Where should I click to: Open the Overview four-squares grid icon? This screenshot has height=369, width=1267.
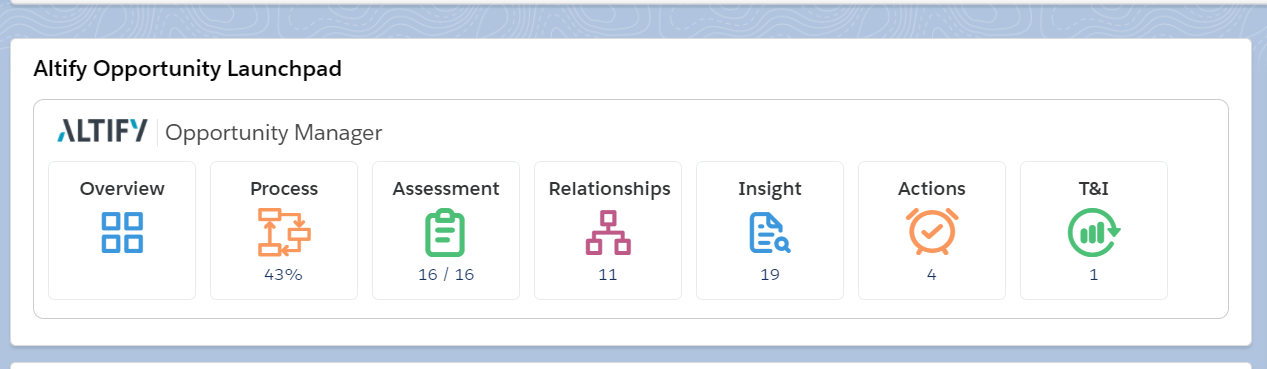(x=122, y=232)
